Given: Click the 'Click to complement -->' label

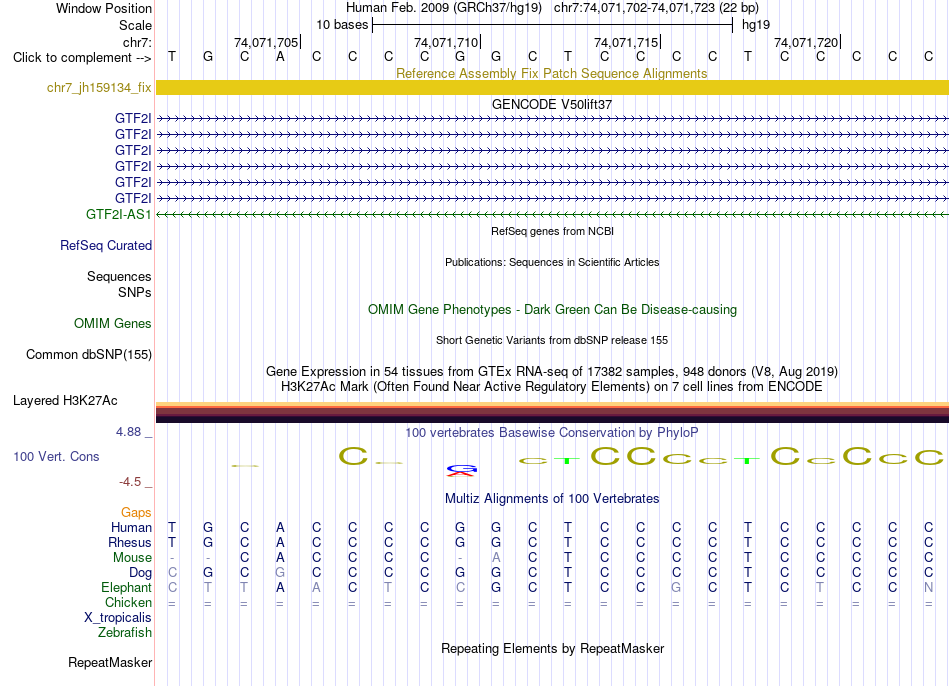Looking at the screenshot, I should point(82,58).
